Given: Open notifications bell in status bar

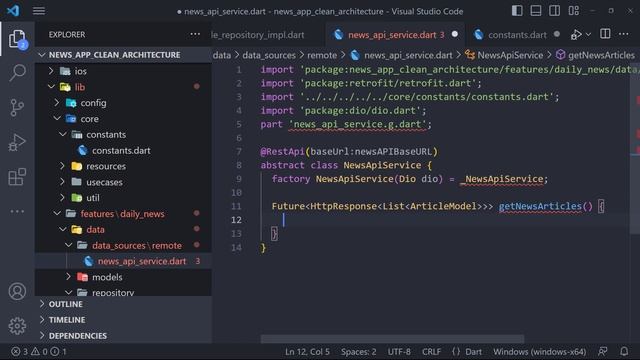Looking at the screenshot, I should click(624, 351).
